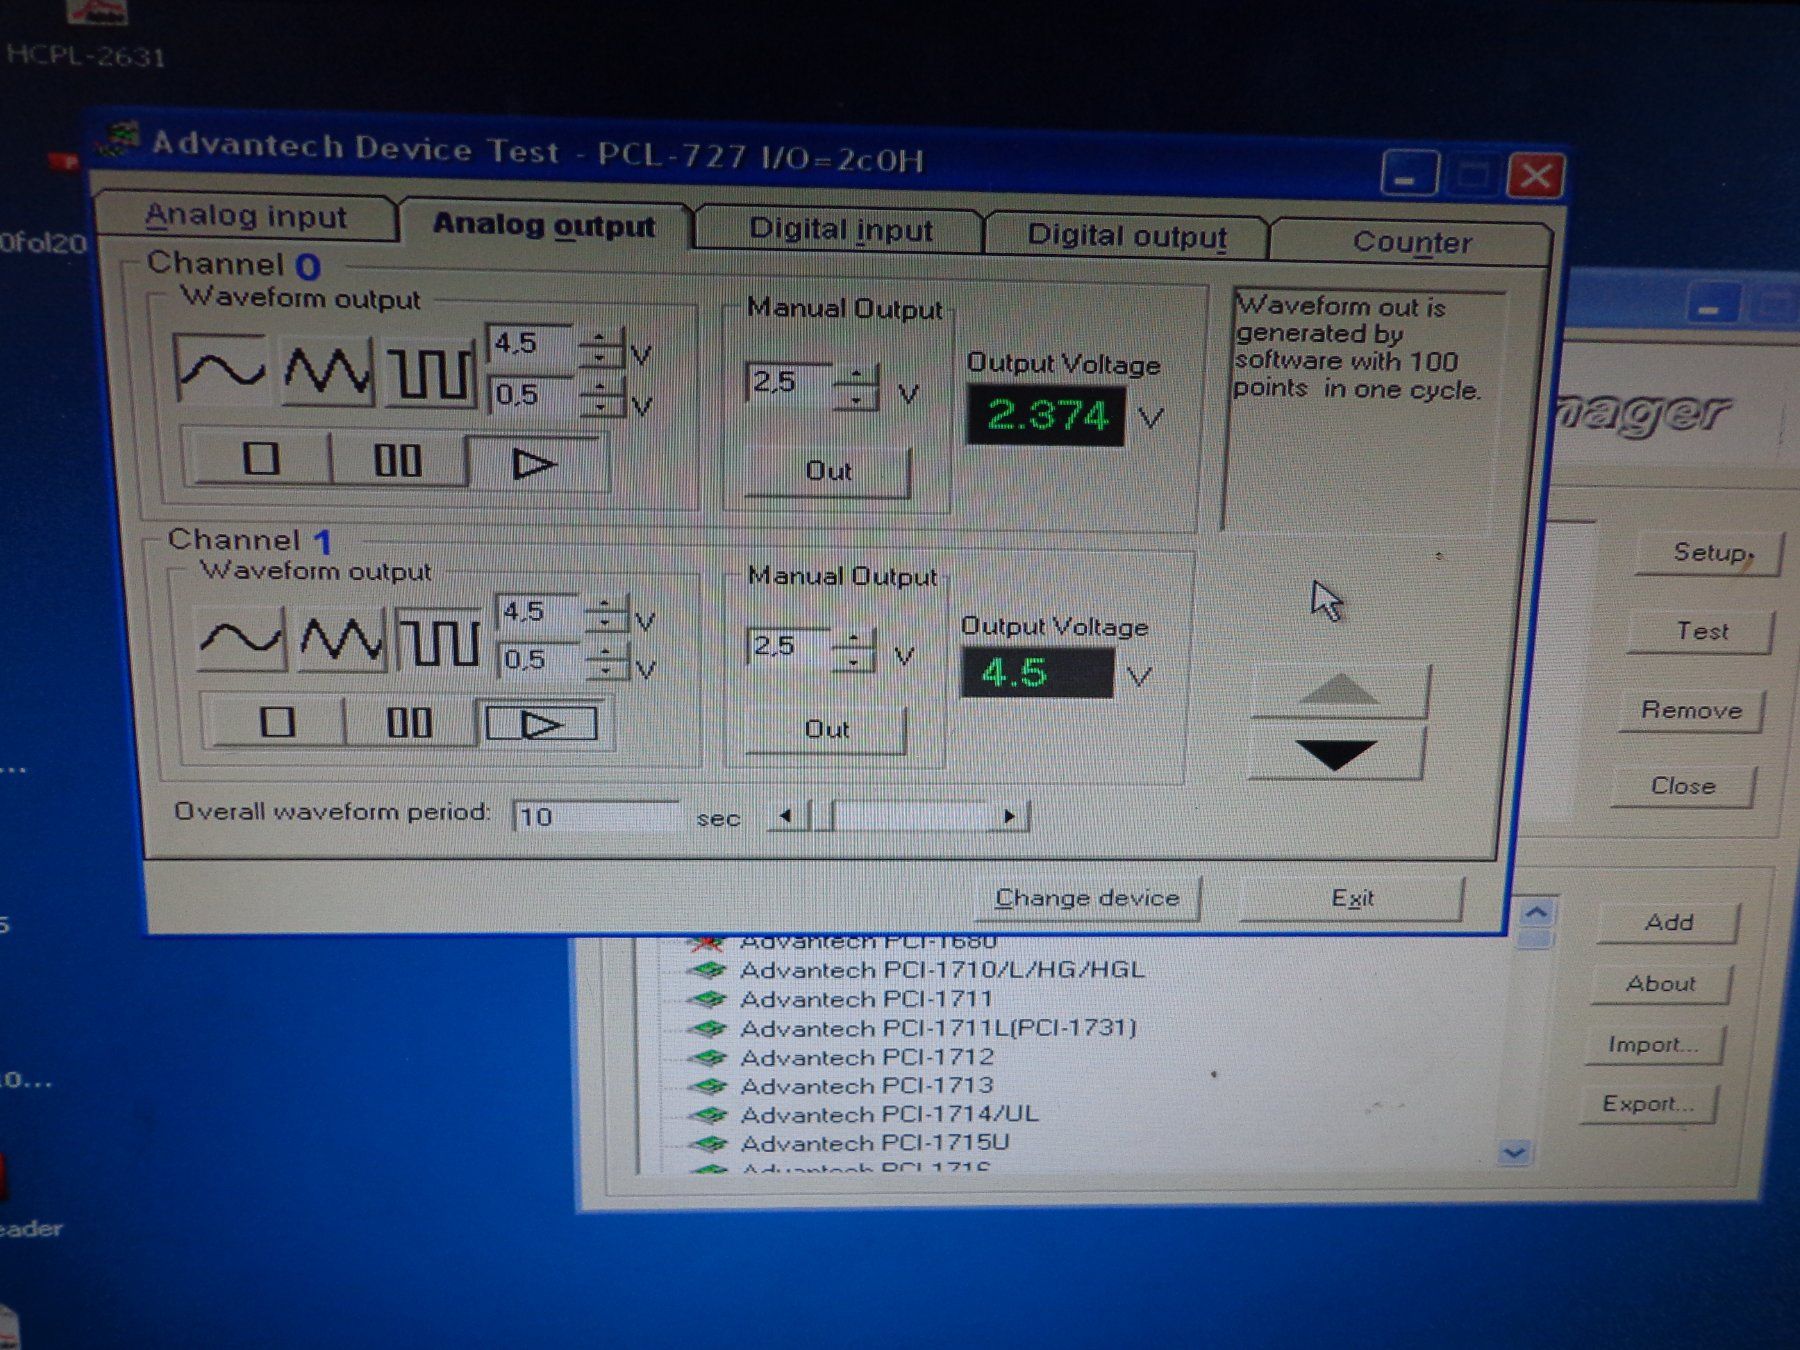This screenshot has width=1800, height=1350.
Task: Open the Counter tab
Action: pyautogui.click(x=1412, y=242)
